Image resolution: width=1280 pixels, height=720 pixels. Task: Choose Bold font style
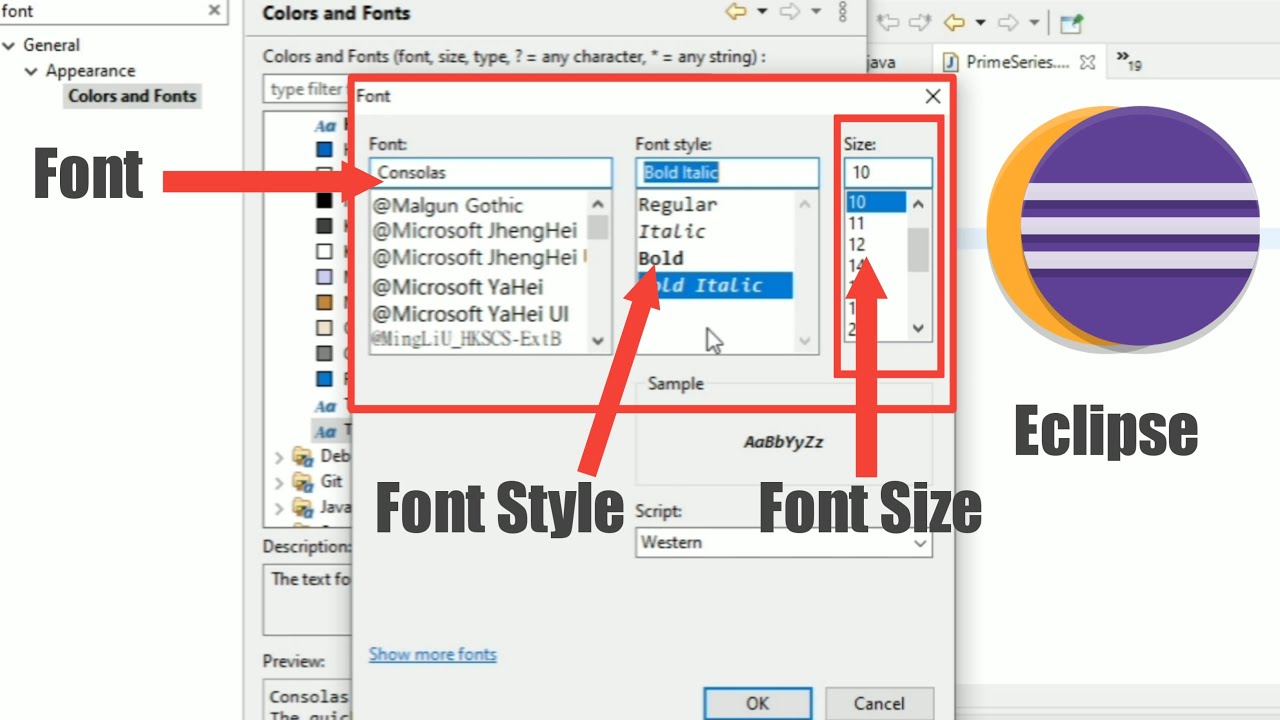tap(661, 258)
